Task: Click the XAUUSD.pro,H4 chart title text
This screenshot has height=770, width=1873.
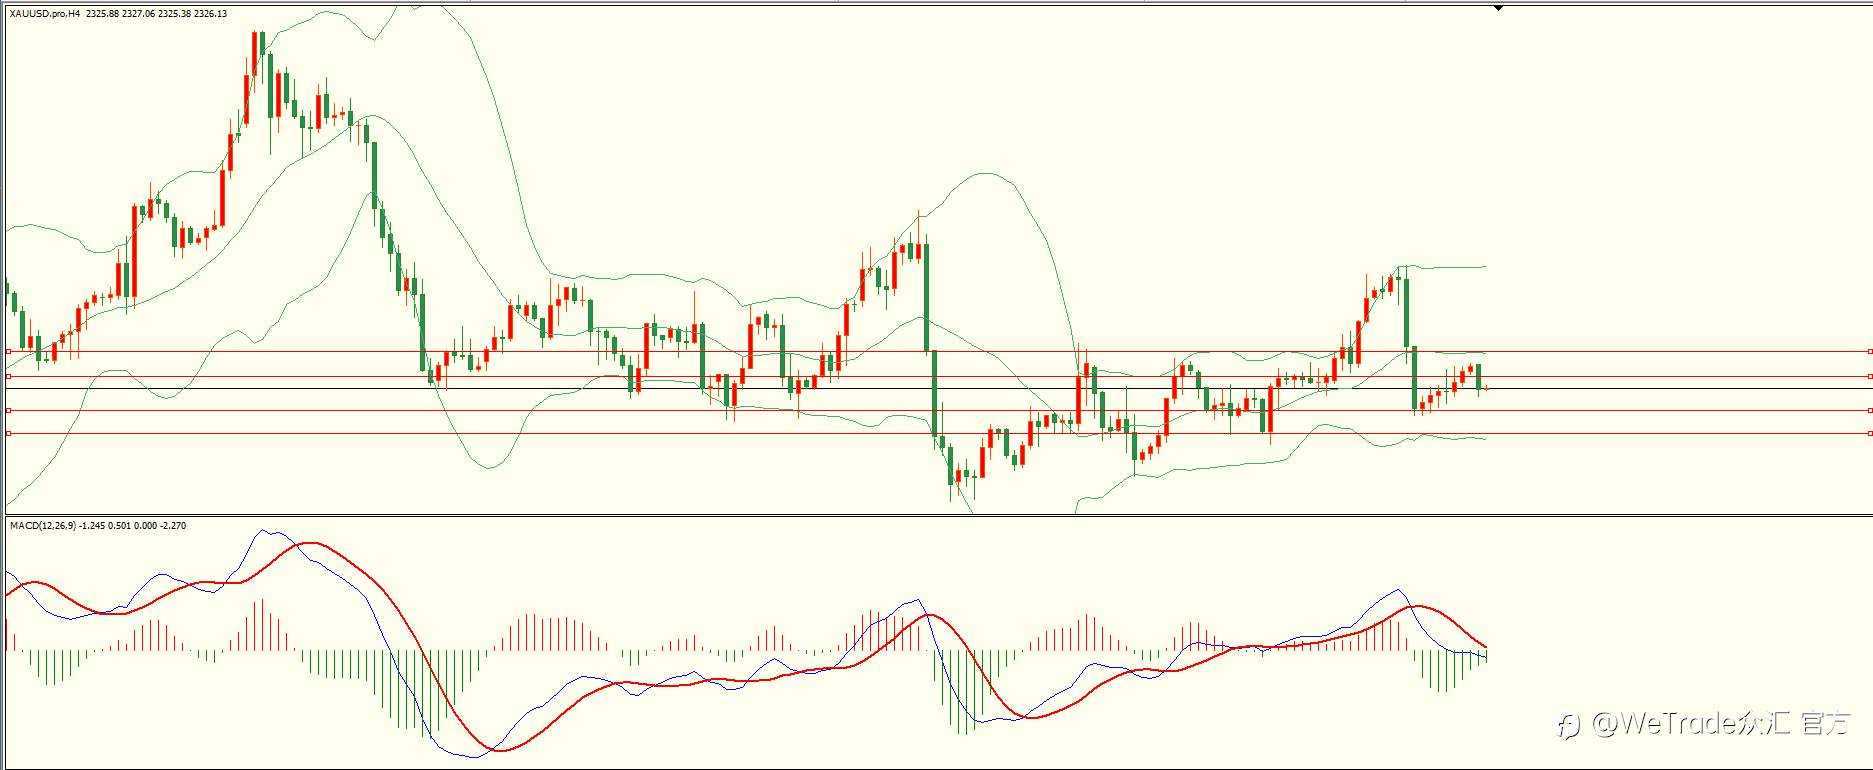Action: click(118, 14)
